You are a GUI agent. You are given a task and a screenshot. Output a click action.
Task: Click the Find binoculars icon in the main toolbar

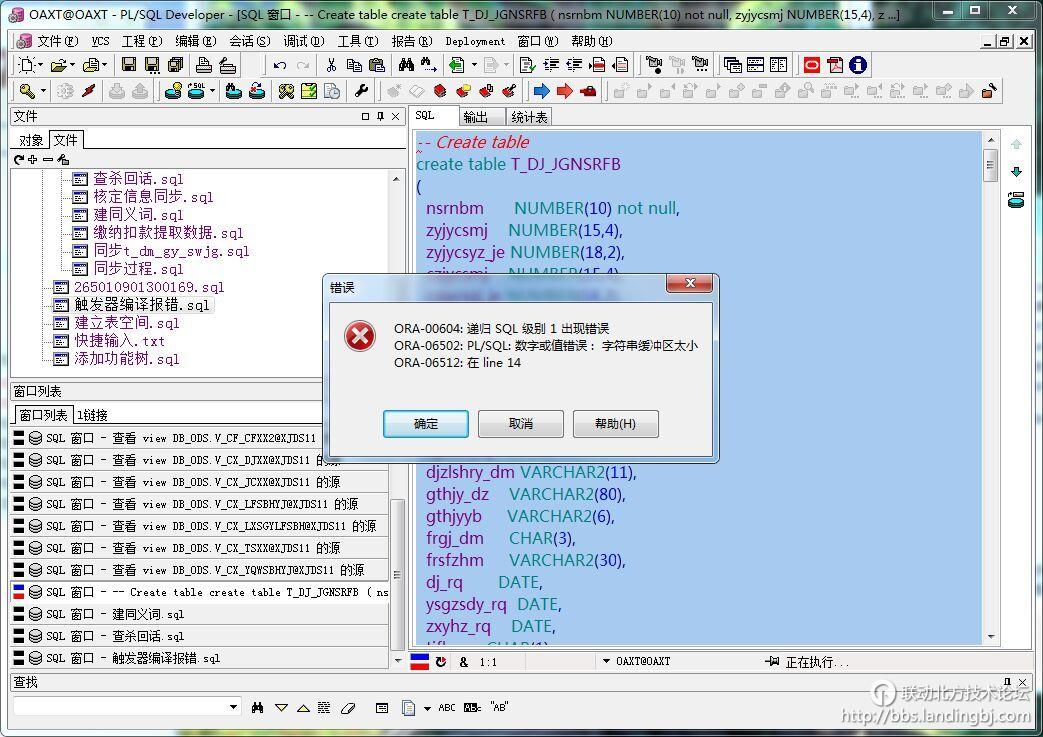[x=406, y=65]
